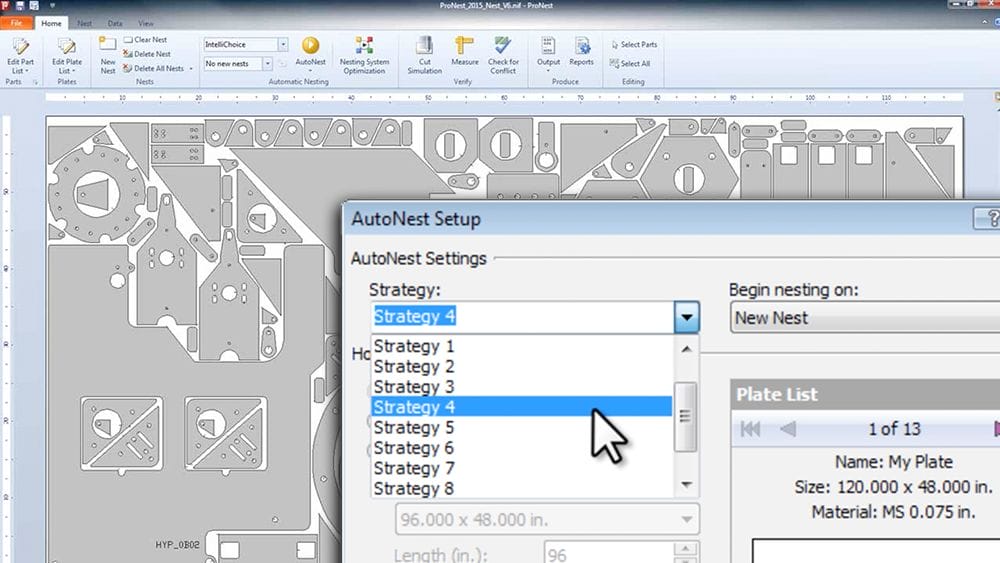
Task: Open the File tab
Action: pos(17,23)
